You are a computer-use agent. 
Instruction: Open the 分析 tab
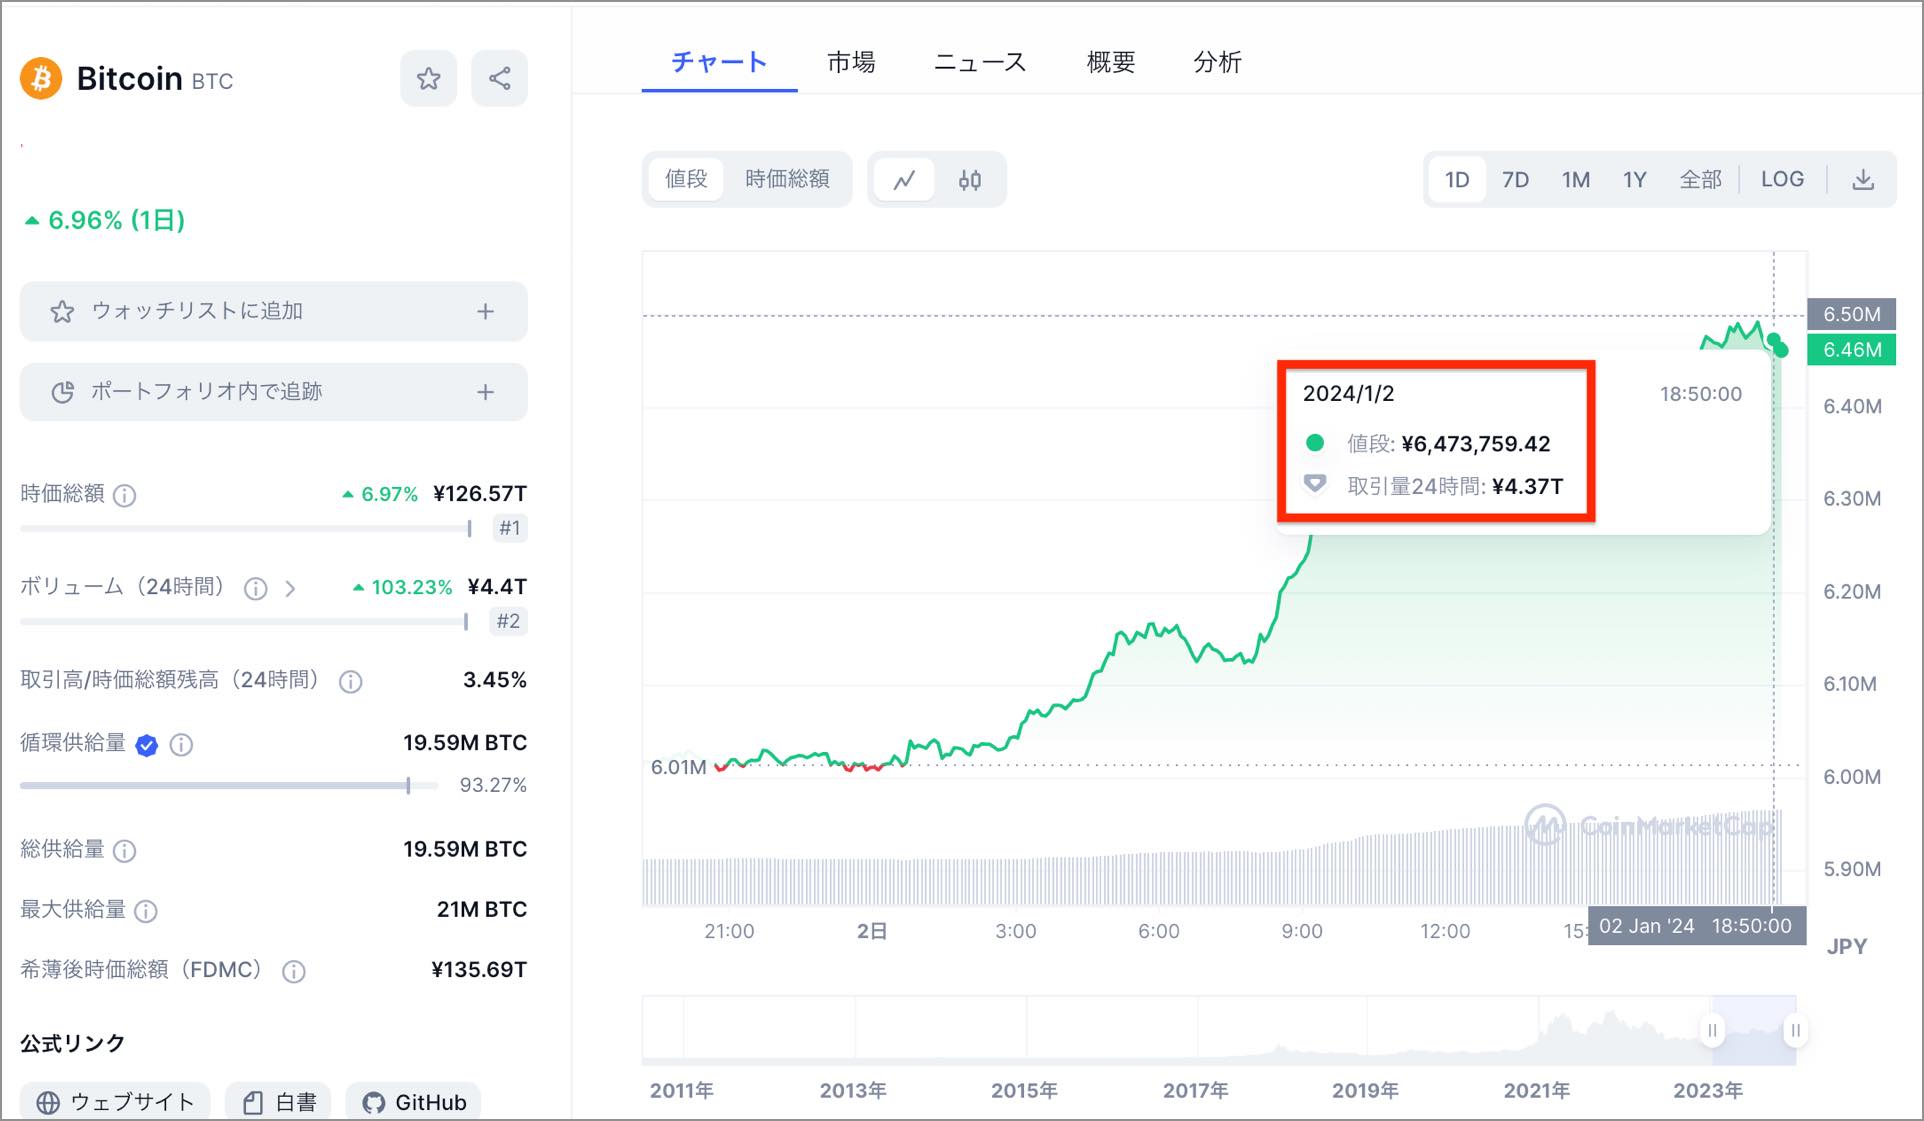click(1217, 63)
